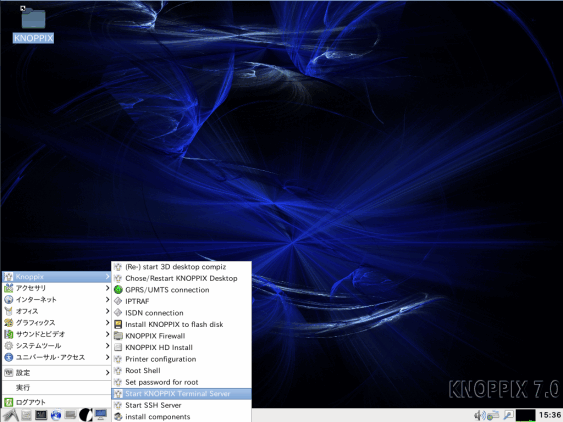Screen dimensions: 563x422
Task: Open the KNOPPIX folder icon on desktop
Action: 33,18
